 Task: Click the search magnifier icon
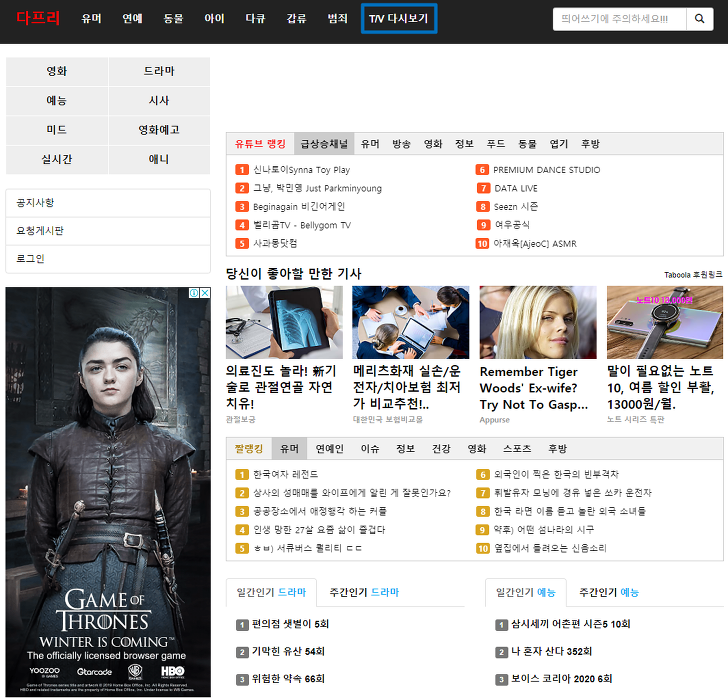tap(699, 19)
